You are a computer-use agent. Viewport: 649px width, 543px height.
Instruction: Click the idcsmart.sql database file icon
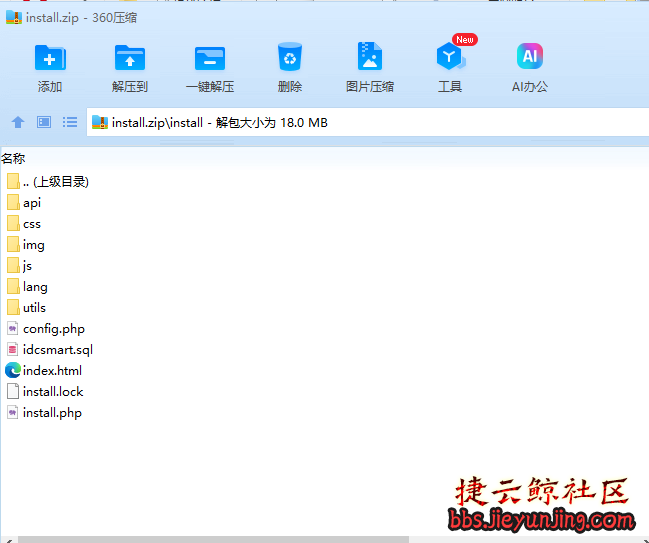point(13,350)
